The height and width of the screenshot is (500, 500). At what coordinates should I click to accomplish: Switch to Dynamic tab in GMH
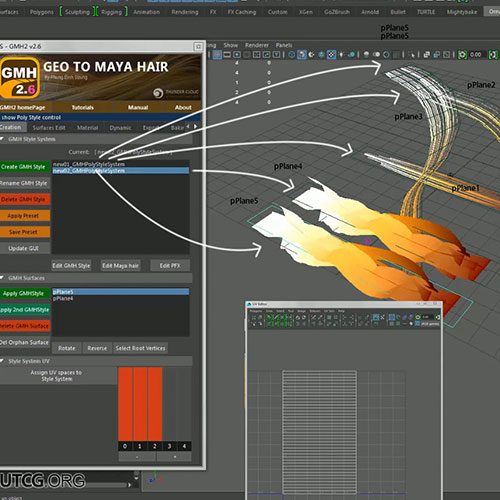coord(120,128)
